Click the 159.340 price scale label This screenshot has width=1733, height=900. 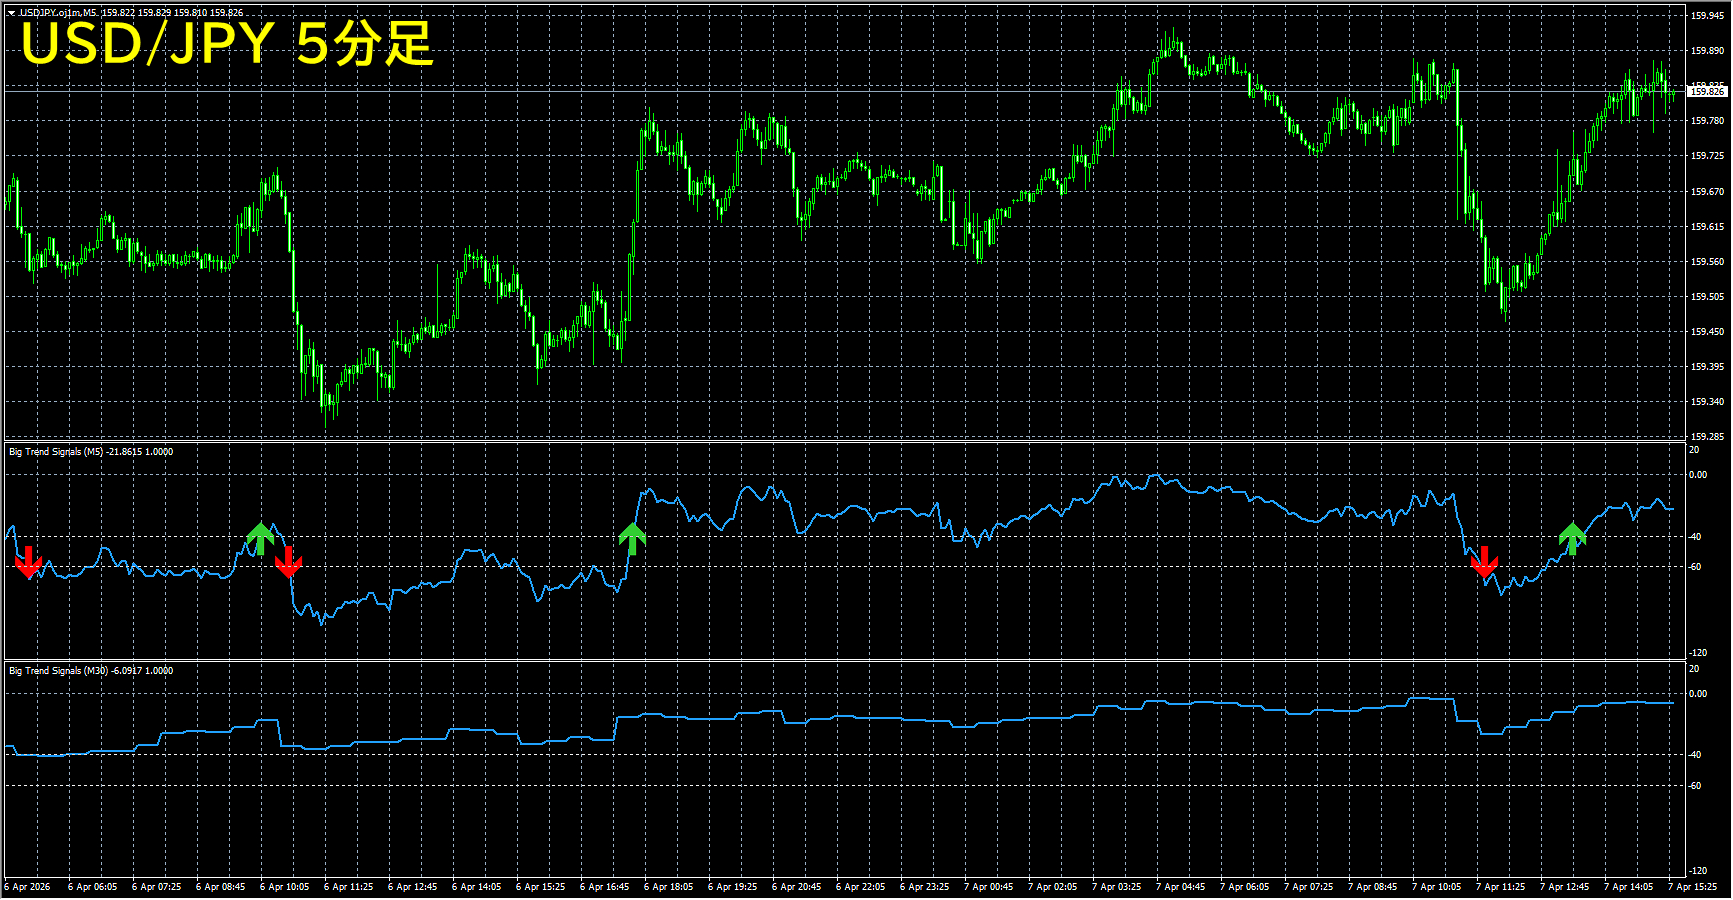click(x=1707, y=402)
